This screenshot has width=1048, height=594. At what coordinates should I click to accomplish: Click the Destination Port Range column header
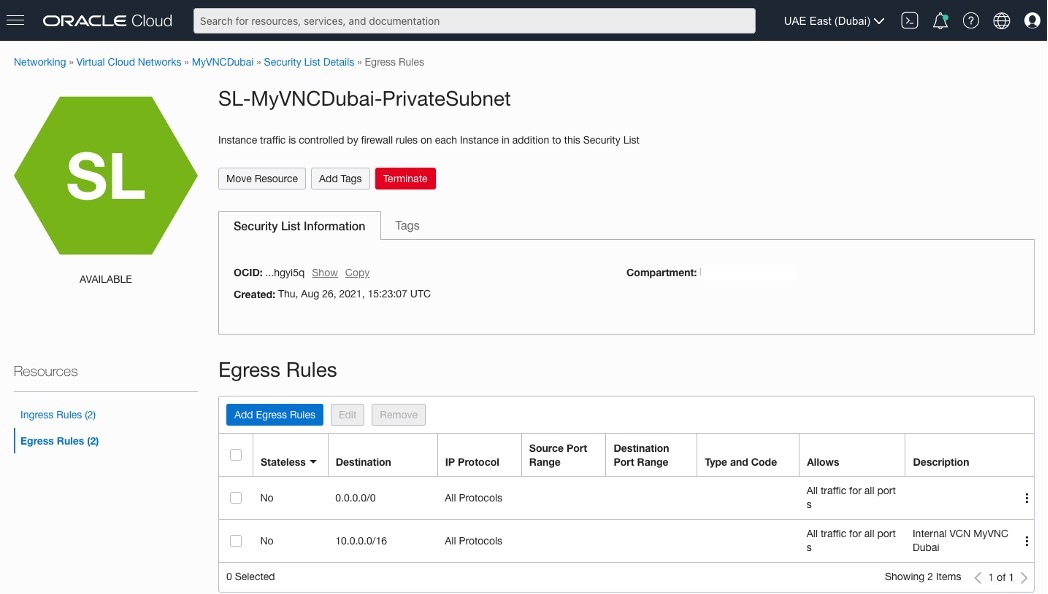tap(641, 455)
